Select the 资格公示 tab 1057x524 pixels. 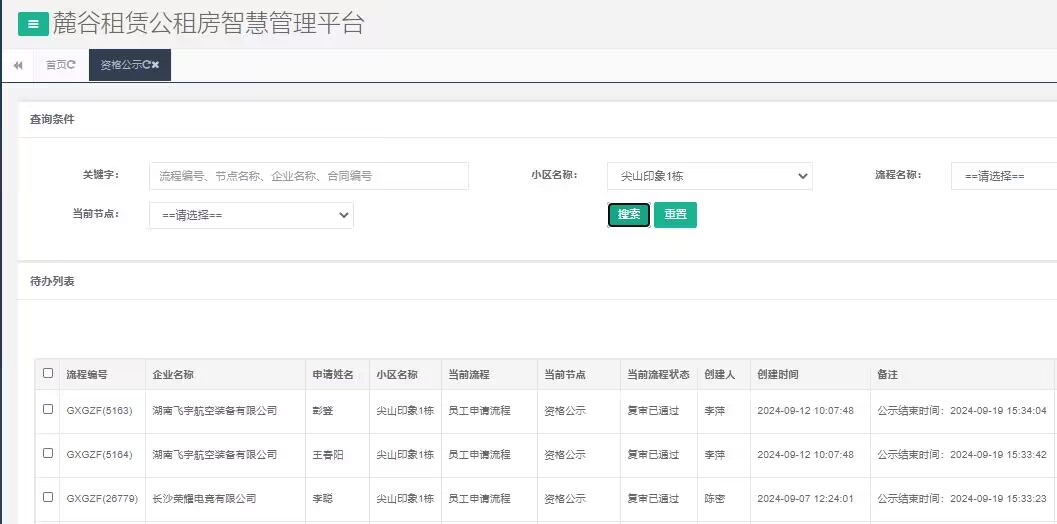click(119, 65)
